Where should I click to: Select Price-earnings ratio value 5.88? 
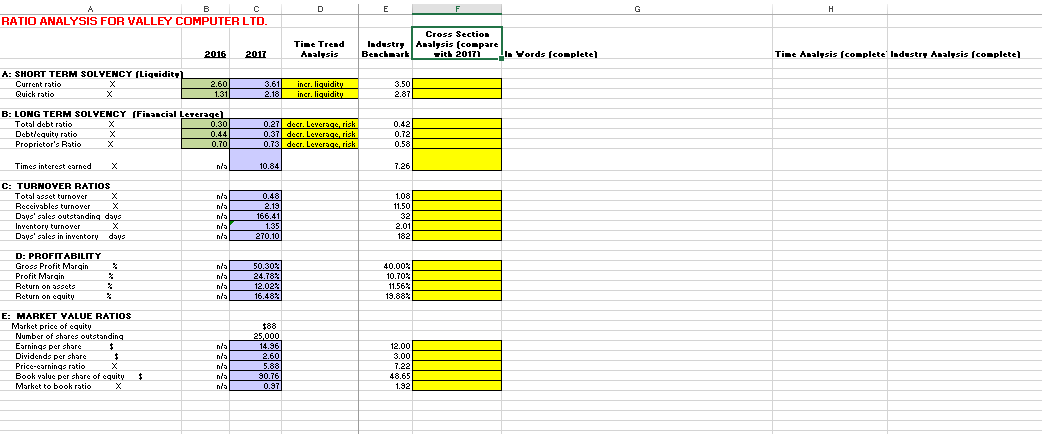click(x=256, y=366)
